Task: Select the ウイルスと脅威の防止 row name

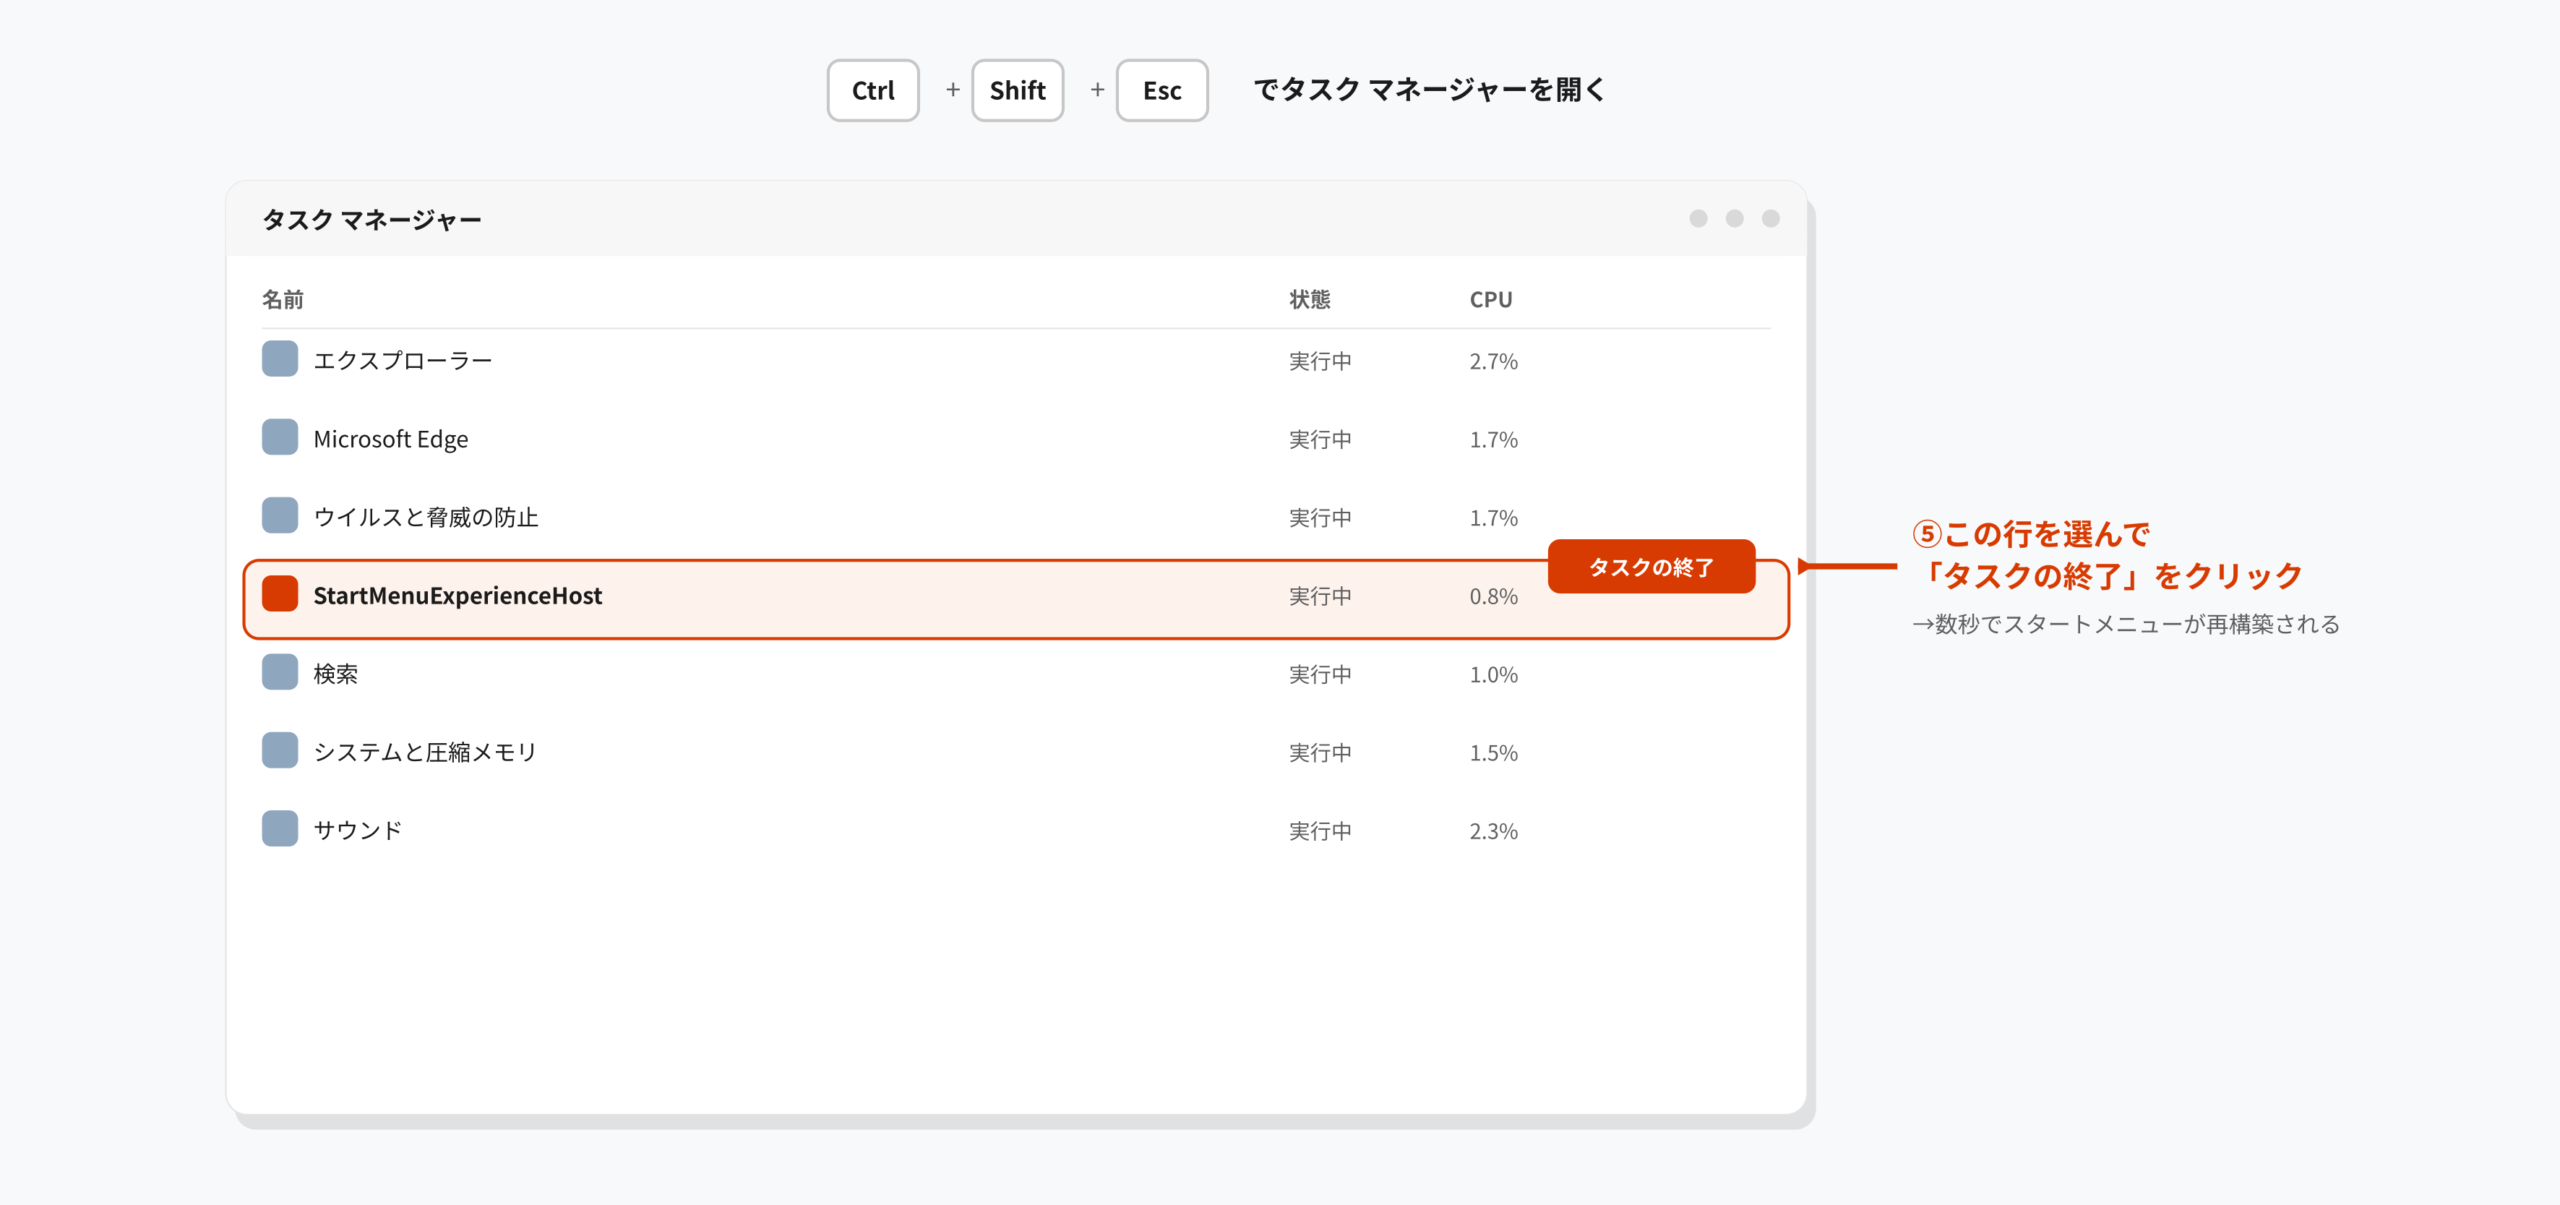Action: point(426,517)
